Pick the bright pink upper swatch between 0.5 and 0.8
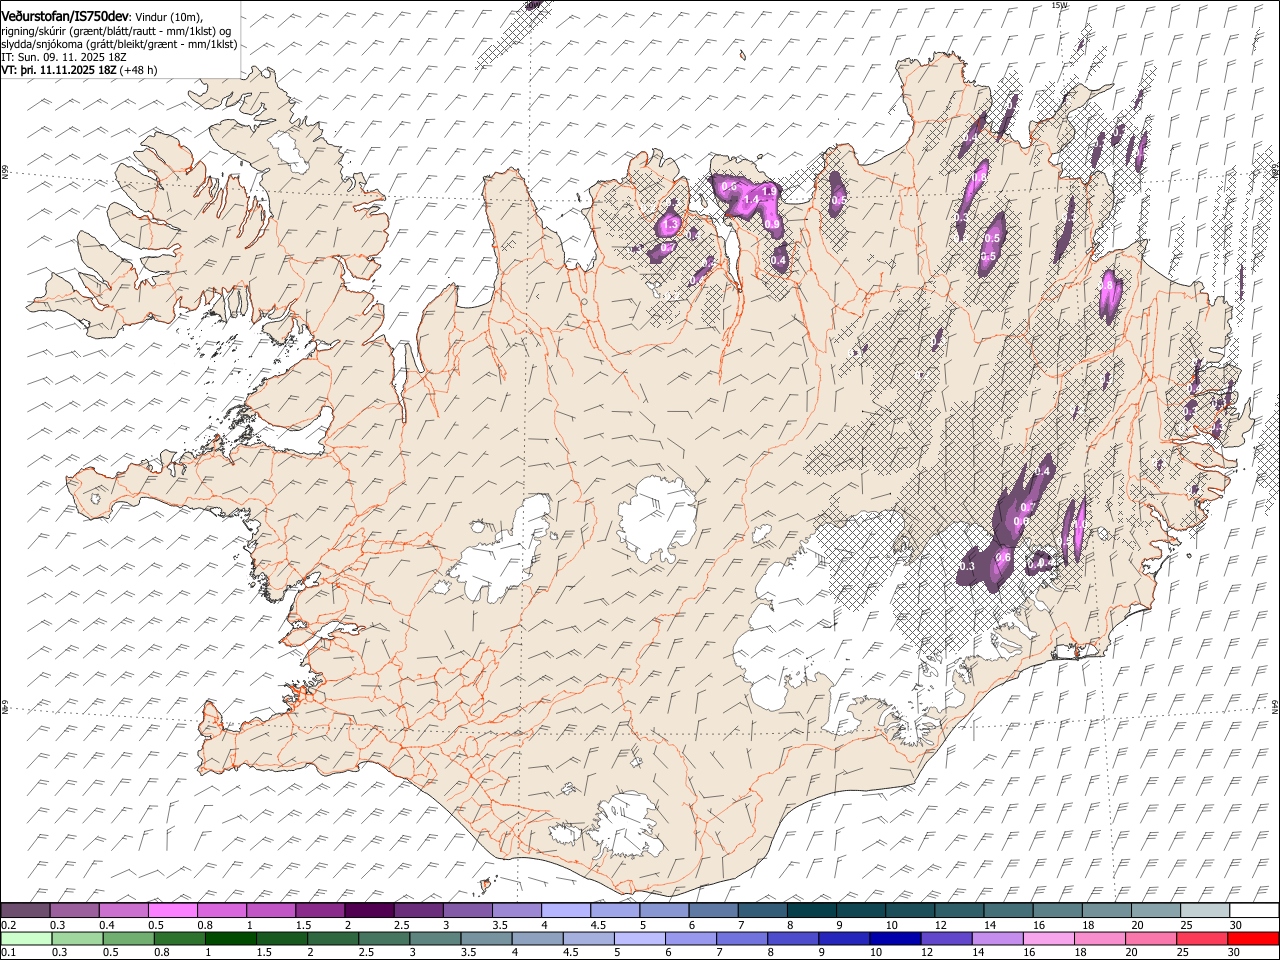This screenshot has width=1280, height=960. pyautogui.click(x=172, y=910)
